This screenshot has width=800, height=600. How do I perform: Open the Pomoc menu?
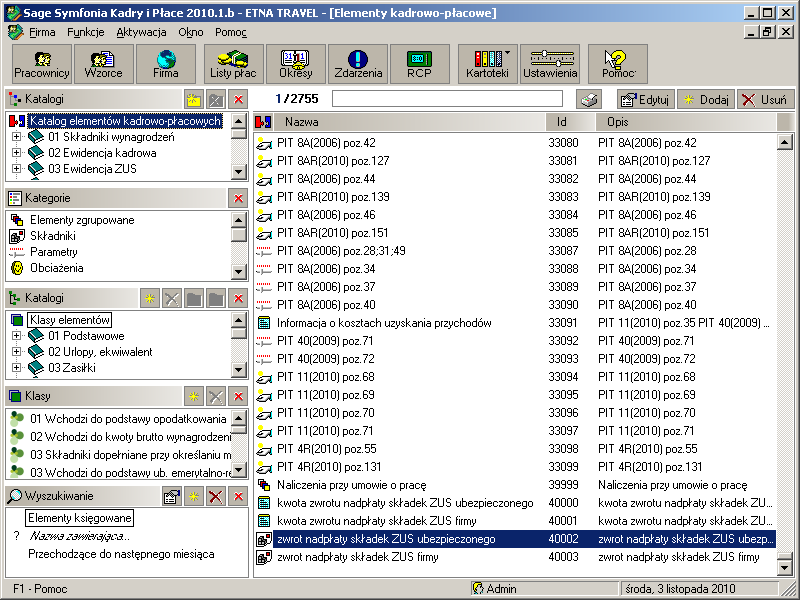(x=231, y=32)
